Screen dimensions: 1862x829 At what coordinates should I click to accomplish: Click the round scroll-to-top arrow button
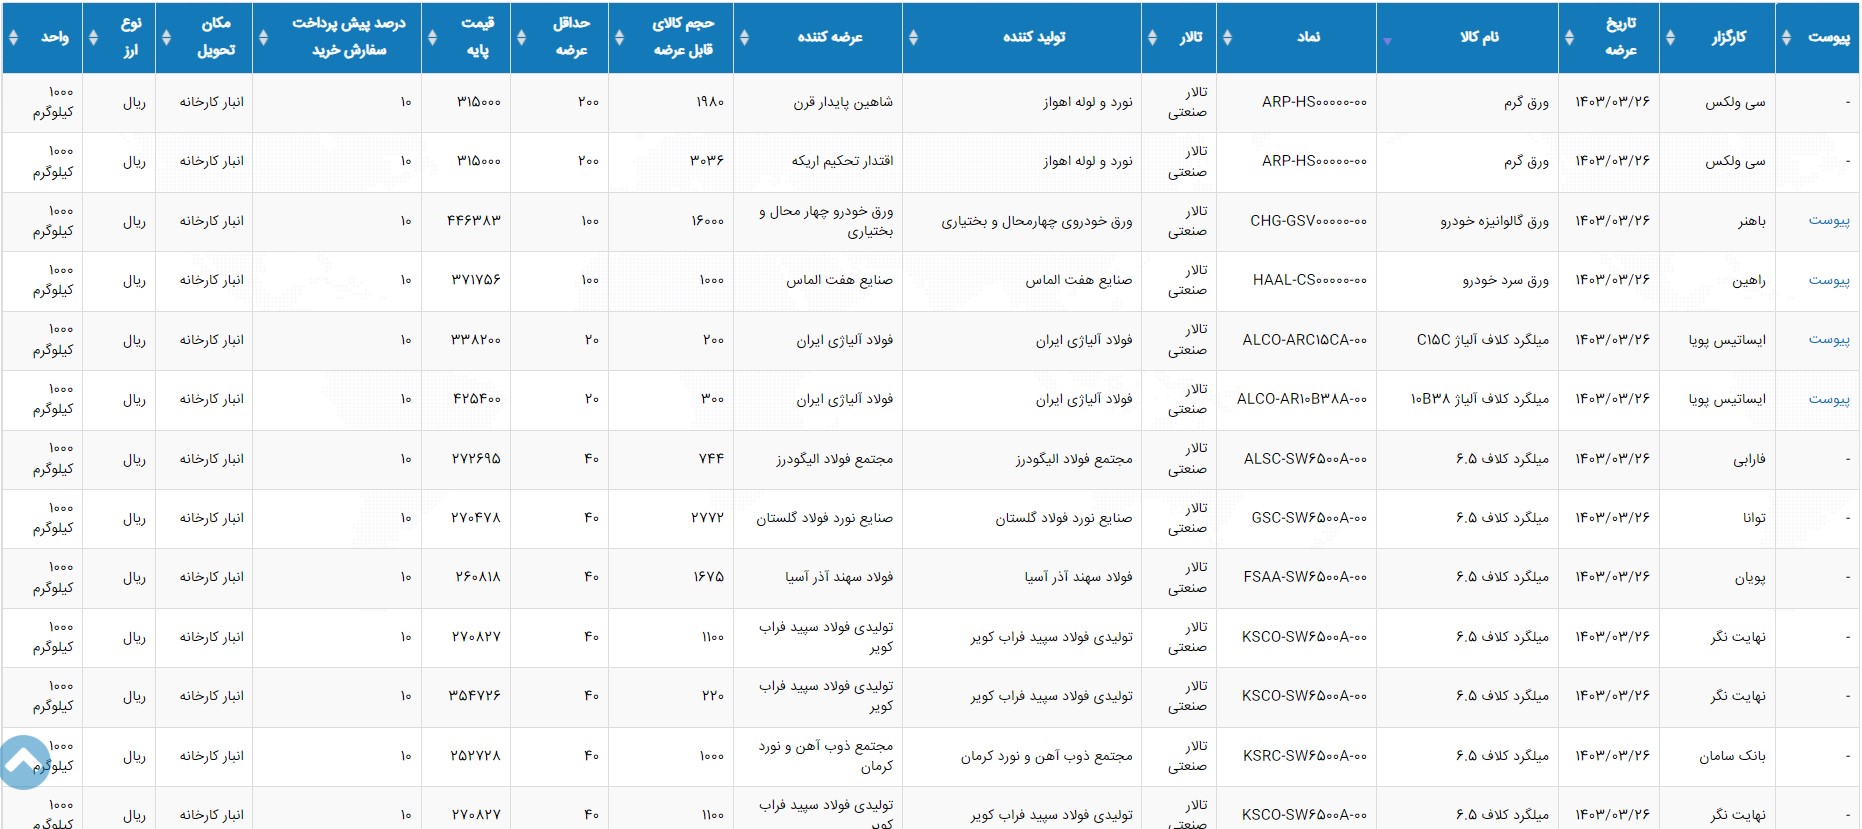click(x=23, y=763)
